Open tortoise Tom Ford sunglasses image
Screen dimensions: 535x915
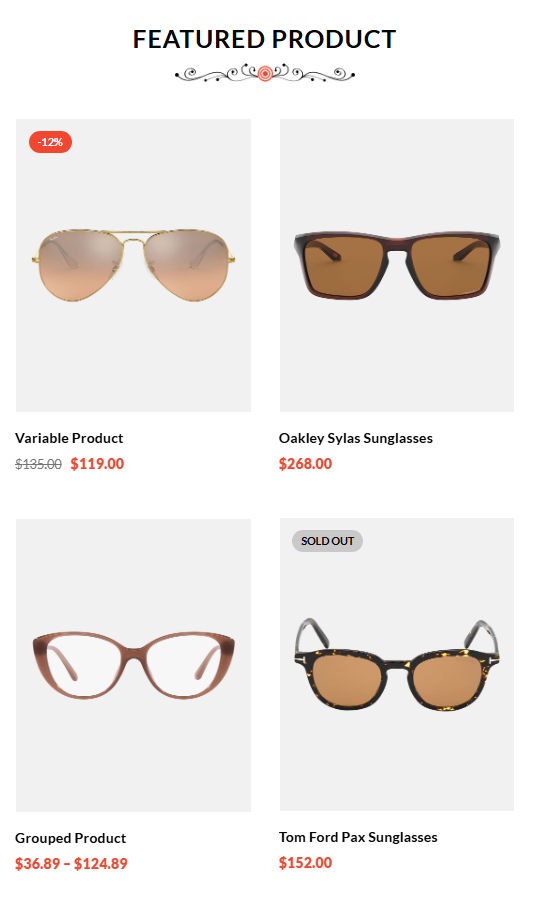397,665
